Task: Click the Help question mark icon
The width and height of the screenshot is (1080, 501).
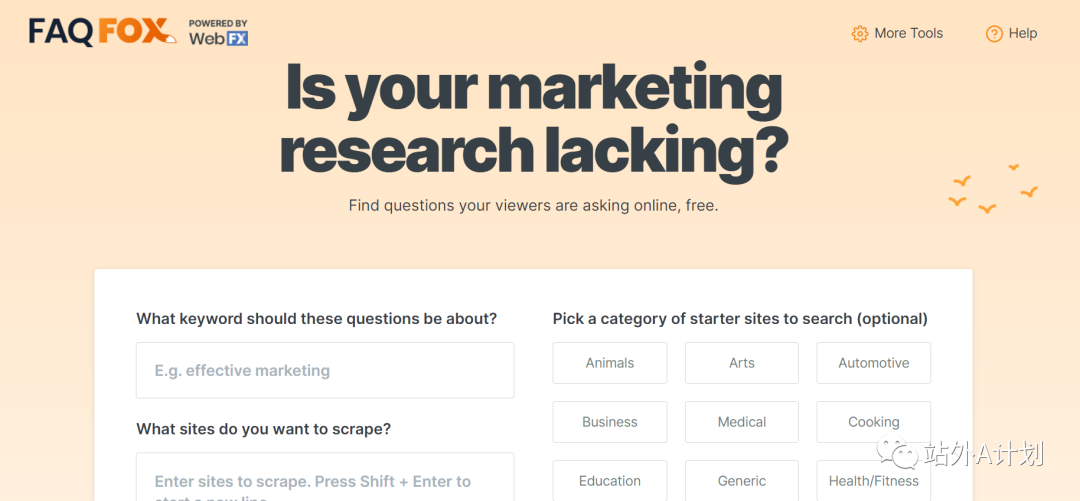Action: 994,34
